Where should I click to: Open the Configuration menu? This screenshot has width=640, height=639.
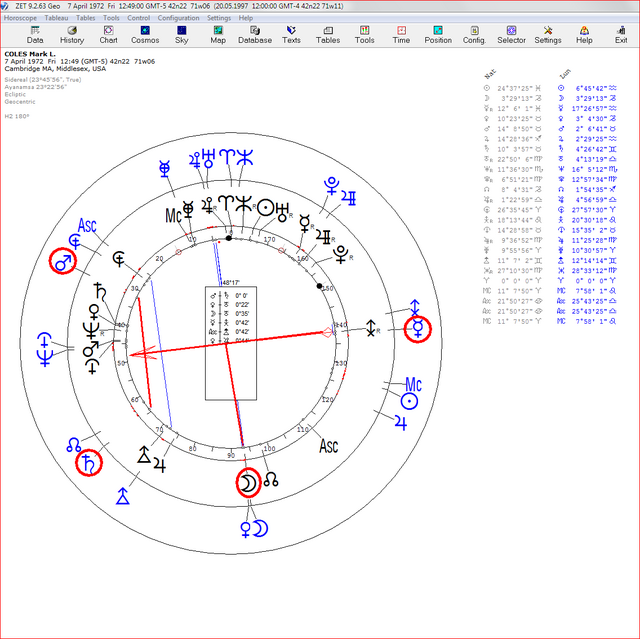[x=178, y=18]
